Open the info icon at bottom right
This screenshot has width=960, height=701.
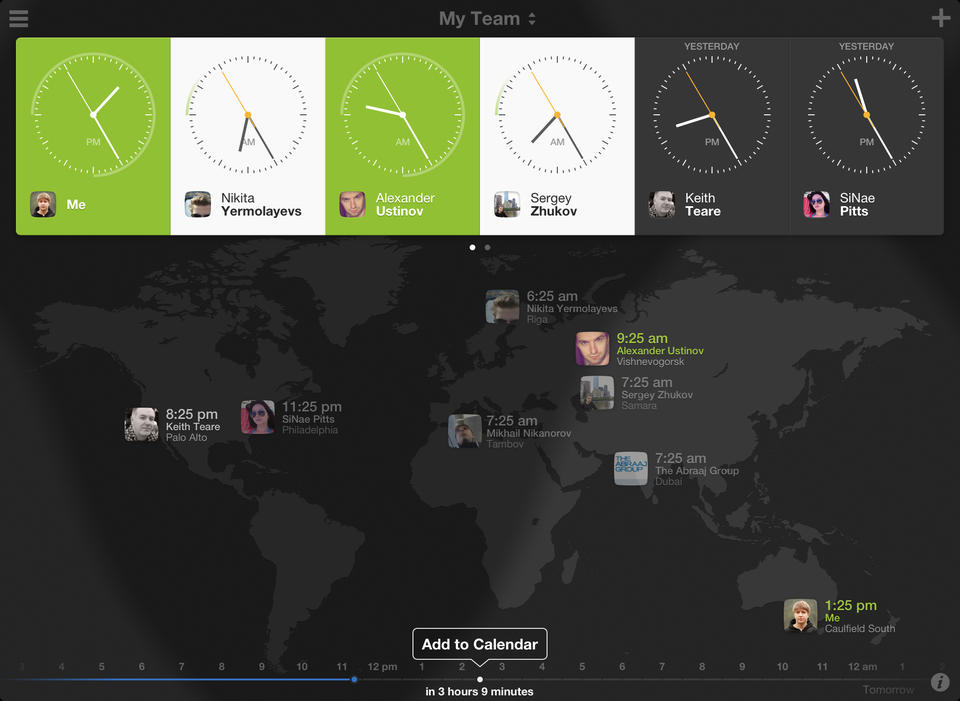coord(939,682)
